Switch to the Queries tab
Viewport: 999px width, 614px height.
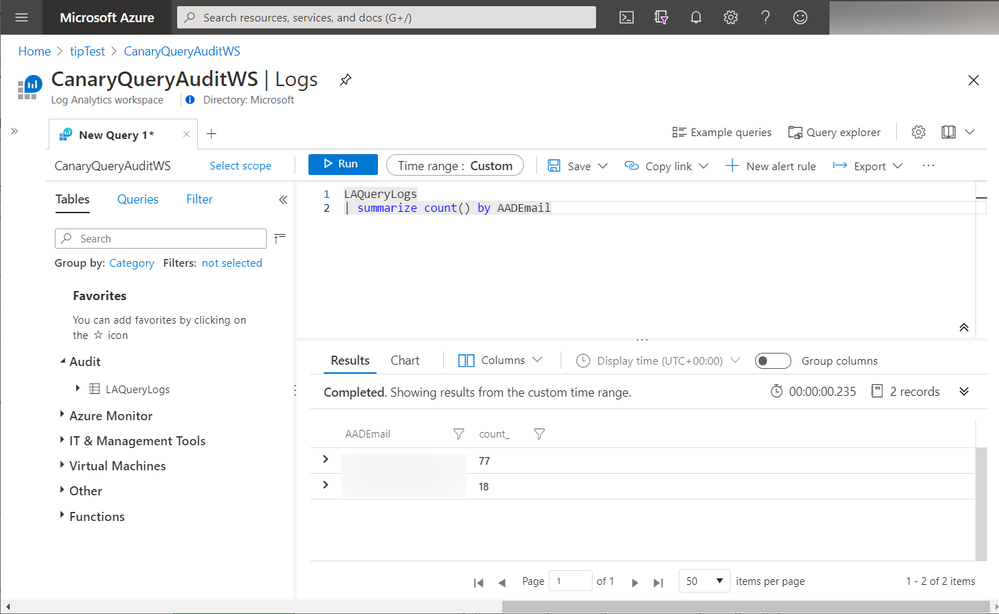click(x=138, y=199)
